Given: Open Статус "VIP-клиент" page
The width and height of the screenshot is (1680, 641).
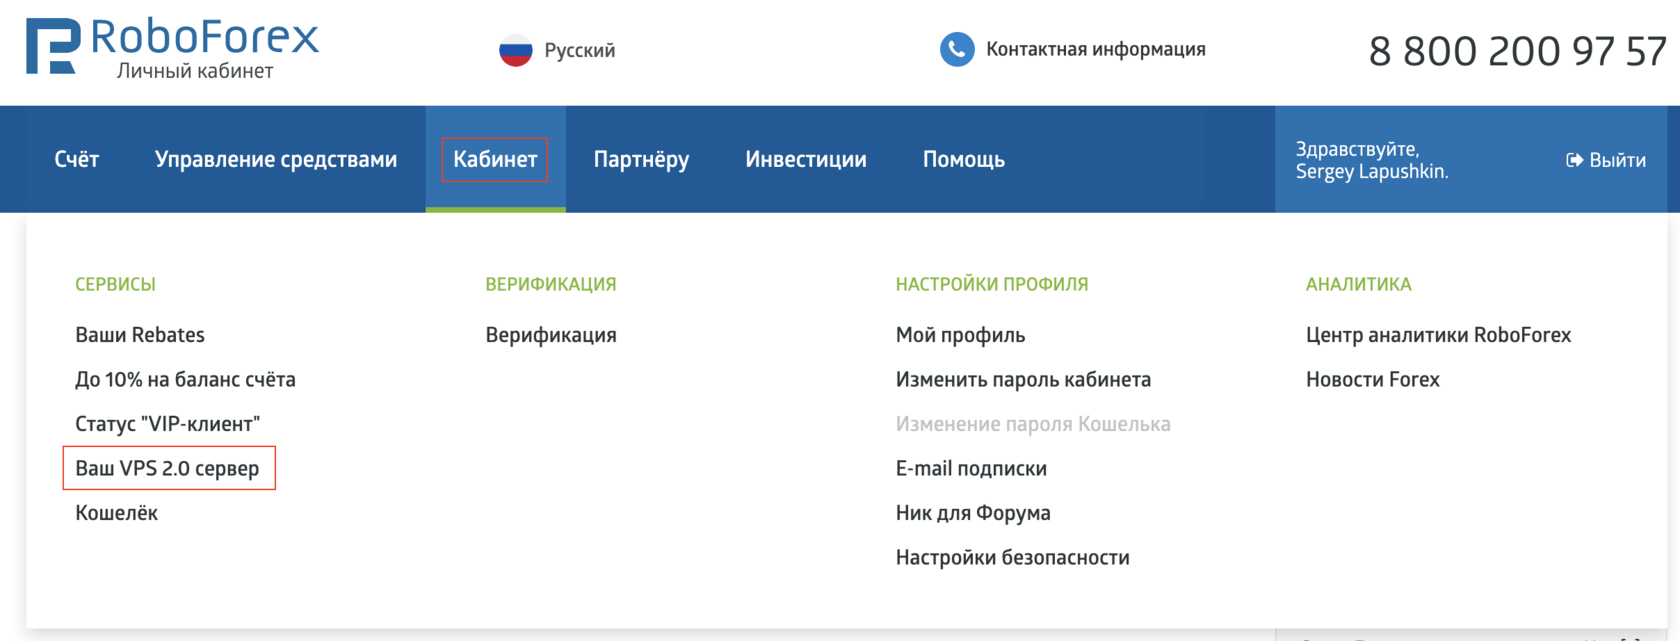Looking at the screenshot, I should point(168,424).
